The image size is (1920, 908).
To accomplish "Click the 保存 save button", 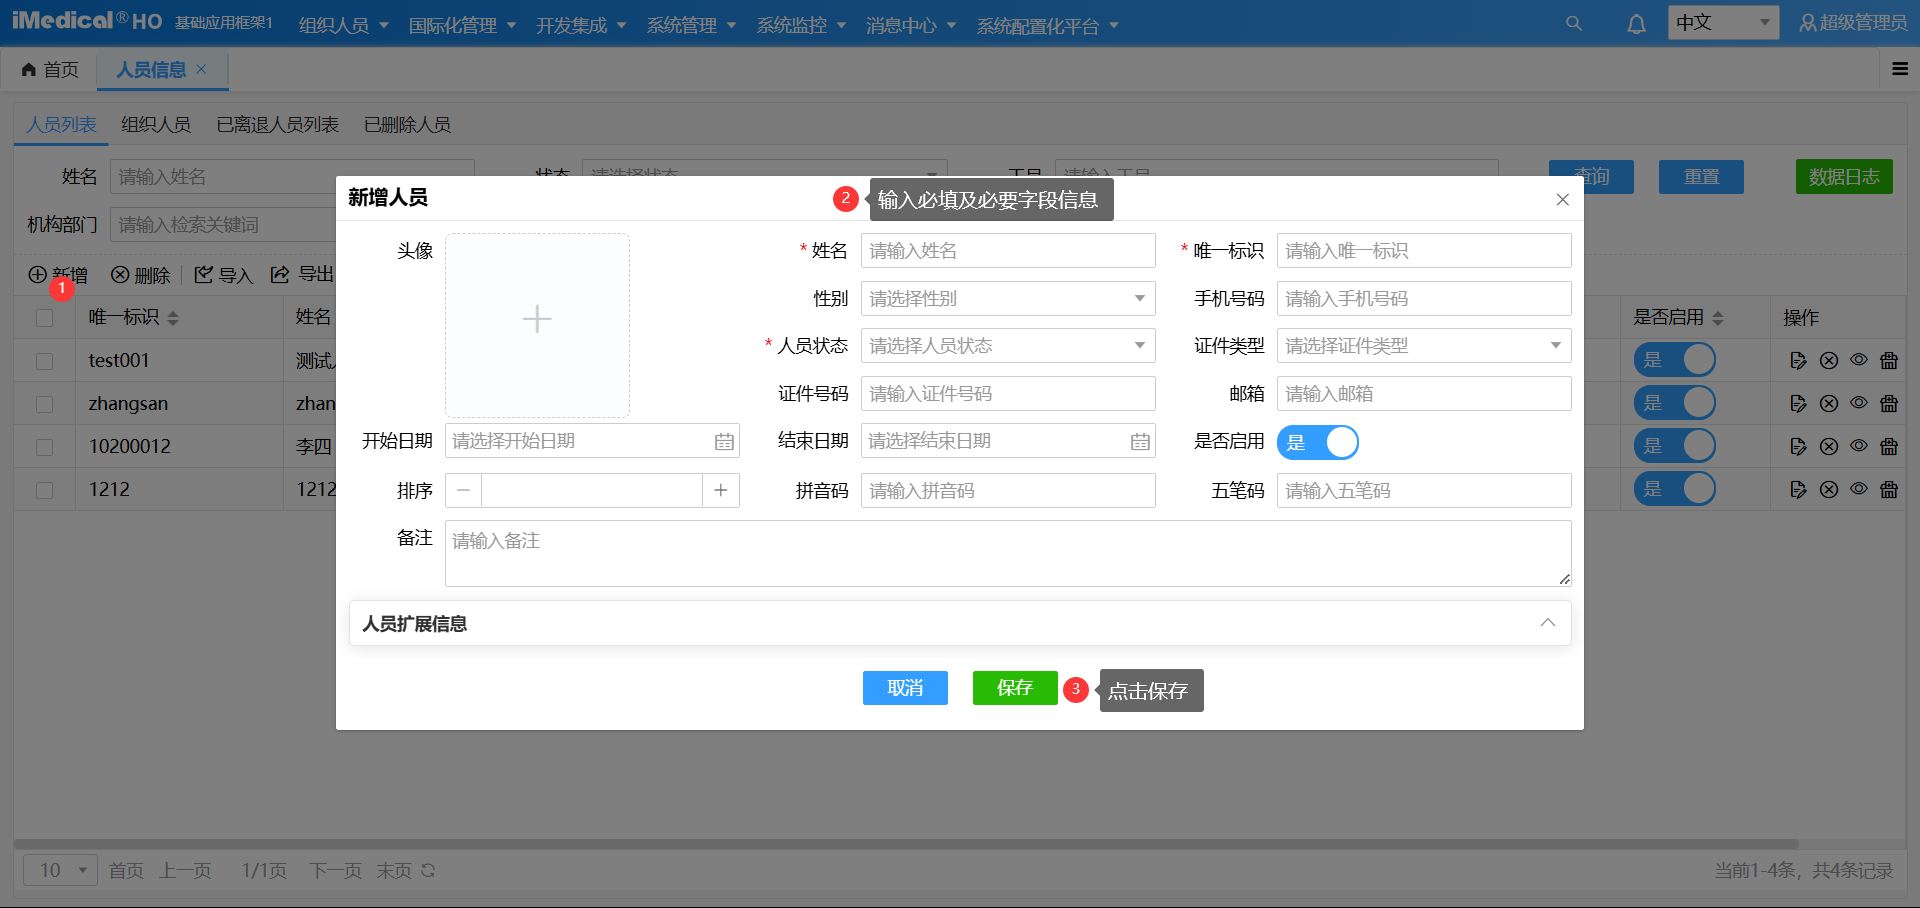I will (x=1014, y=688).
